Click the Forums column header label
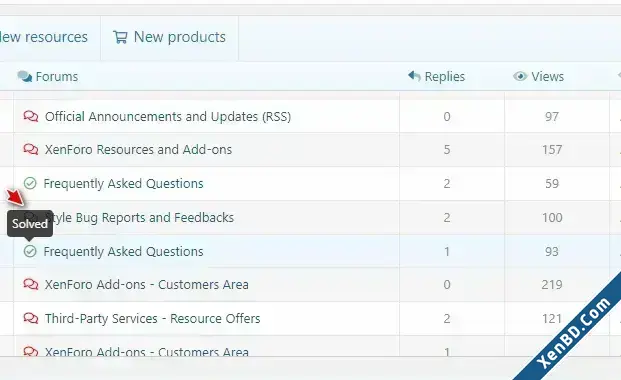The image size is (621, 380). [57, 76]
